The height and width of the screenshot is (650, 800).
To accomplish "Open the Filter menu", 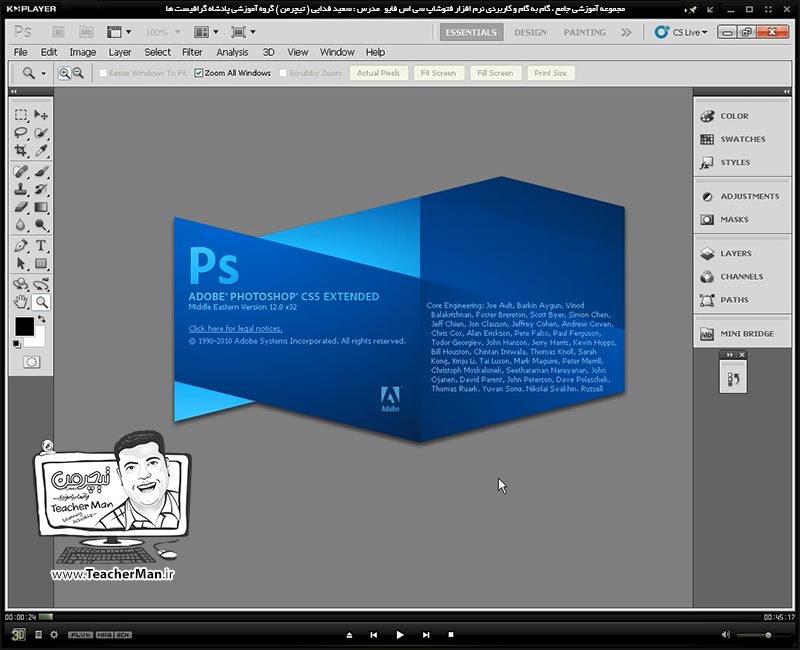I will (192, 52).
